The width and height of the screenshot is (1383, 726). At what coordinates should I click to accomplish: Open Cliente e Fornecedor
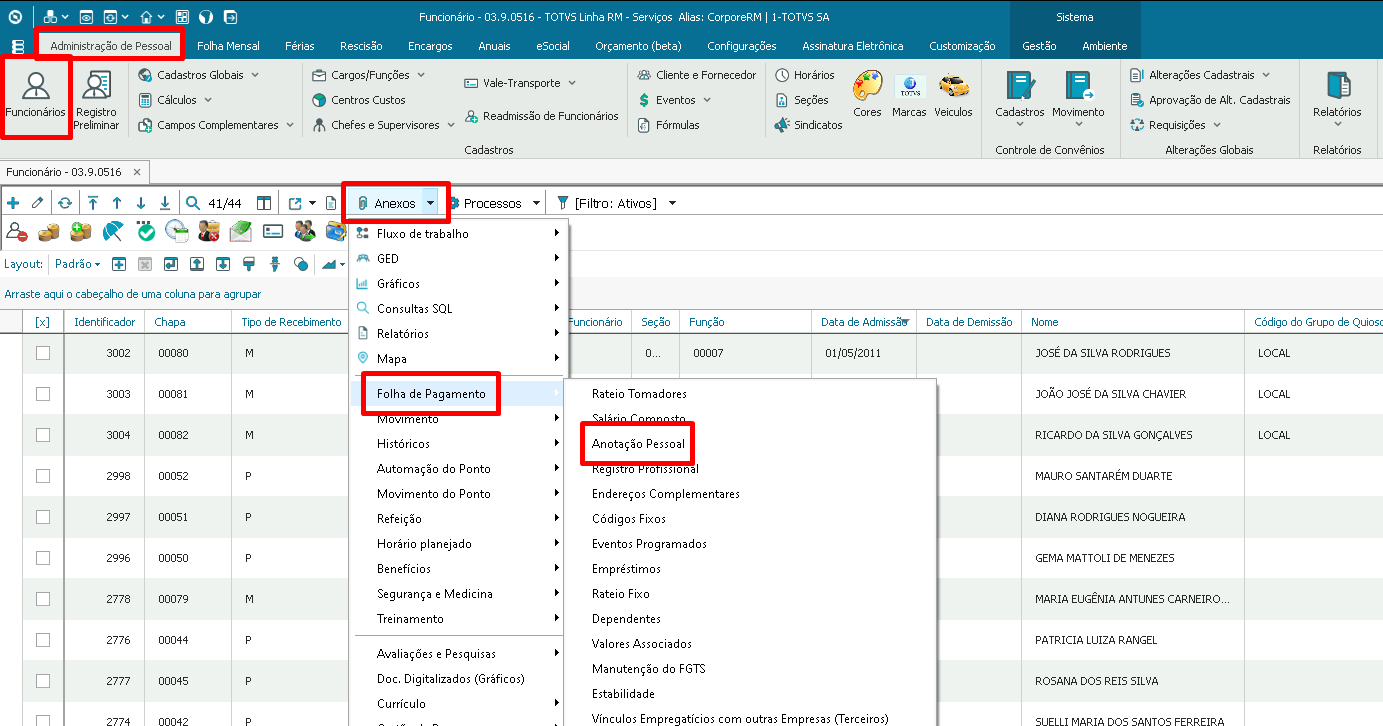(697, 75)
